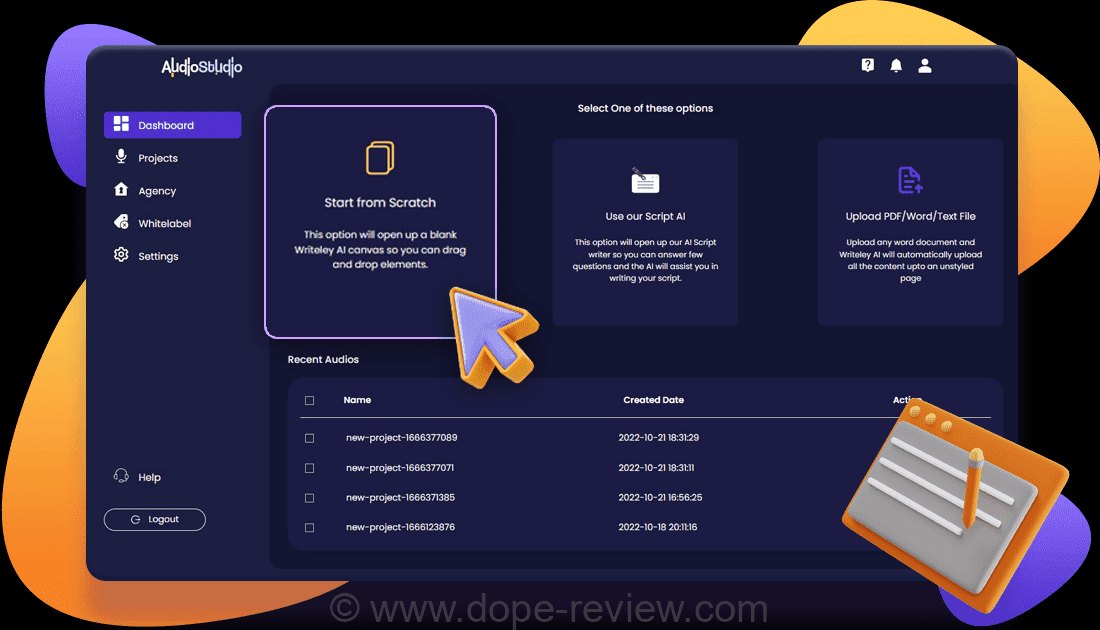Check the box for new-project-1666377089
The width and height of the screenshot is (1100, 630).
coord(309,438)
